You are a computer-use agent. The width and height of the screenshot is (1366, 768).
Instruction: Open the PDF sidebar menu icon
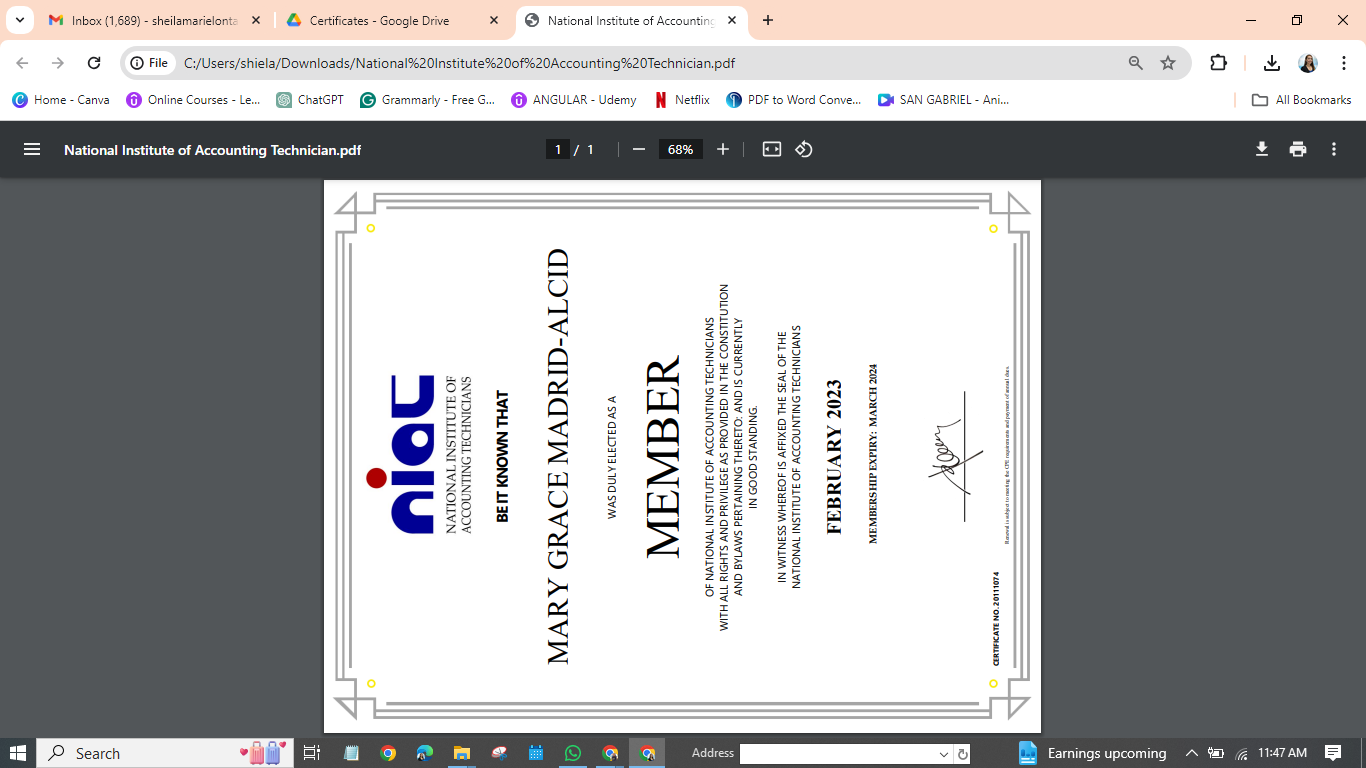pyautogui.click(x=32, y=149)
